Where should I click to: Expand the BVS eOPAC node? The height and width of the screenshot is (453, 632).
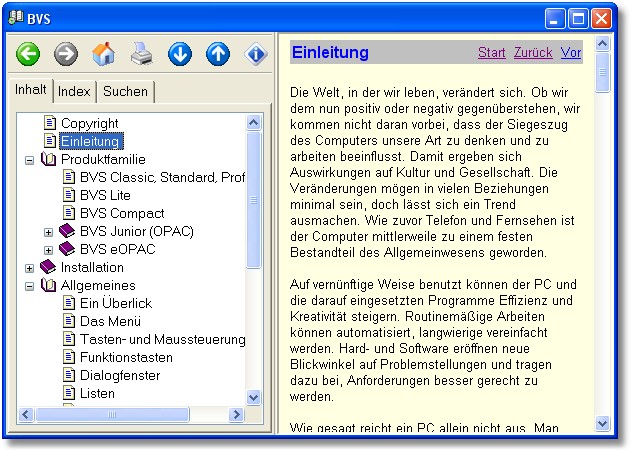[48, 250]
